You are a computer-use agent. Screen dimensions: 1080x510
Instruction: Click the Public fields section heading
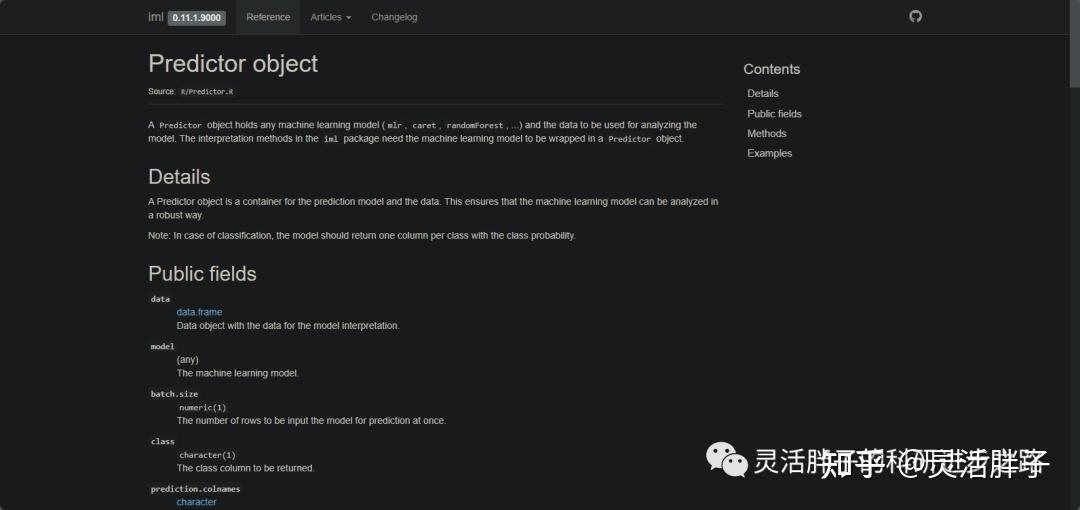click(x=202, y=274)
